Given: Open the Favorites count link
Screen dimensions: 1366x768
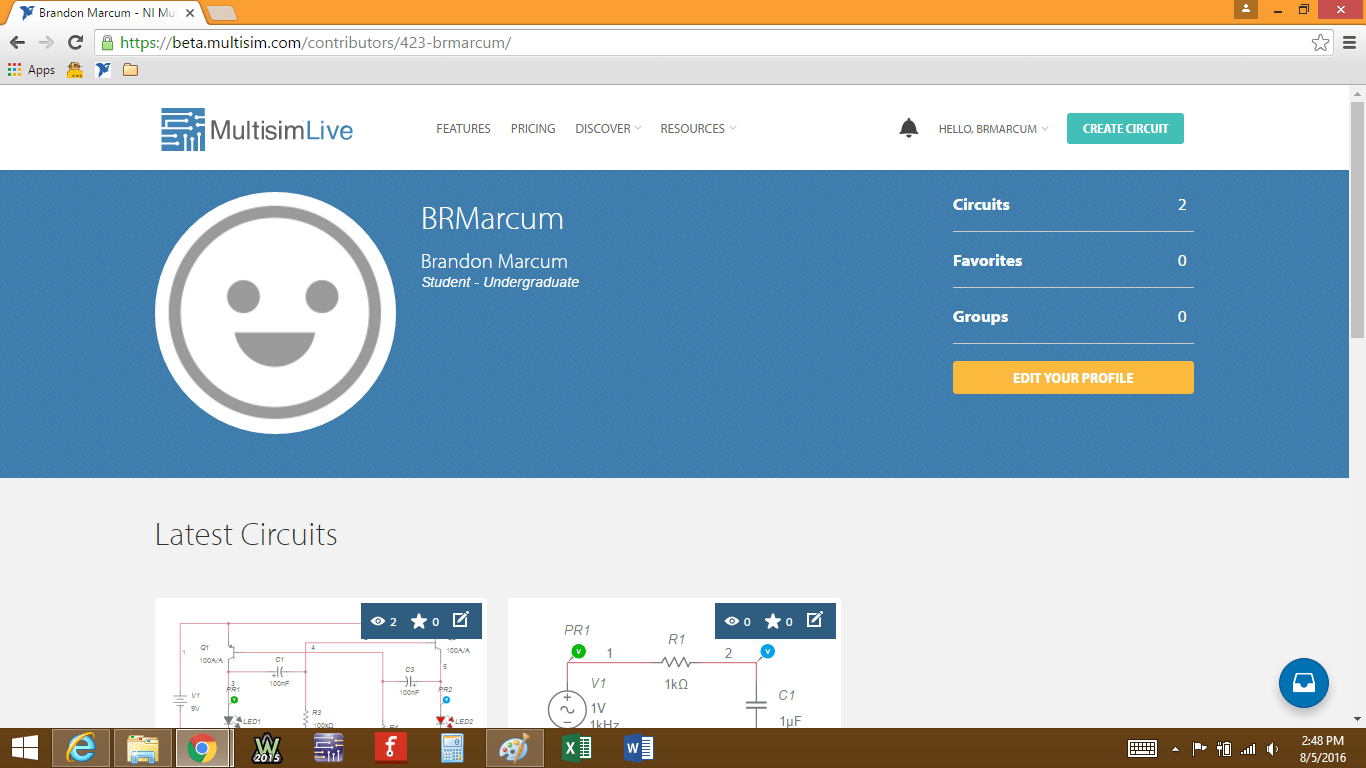Looking at the screenshot, I should coord(1073,260).
